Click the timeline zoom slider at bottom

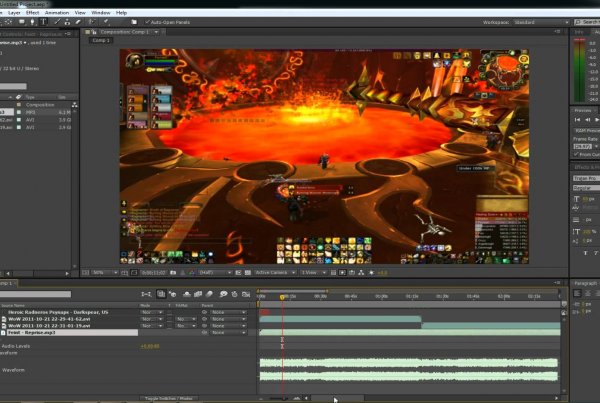click(x=279, y=398)
